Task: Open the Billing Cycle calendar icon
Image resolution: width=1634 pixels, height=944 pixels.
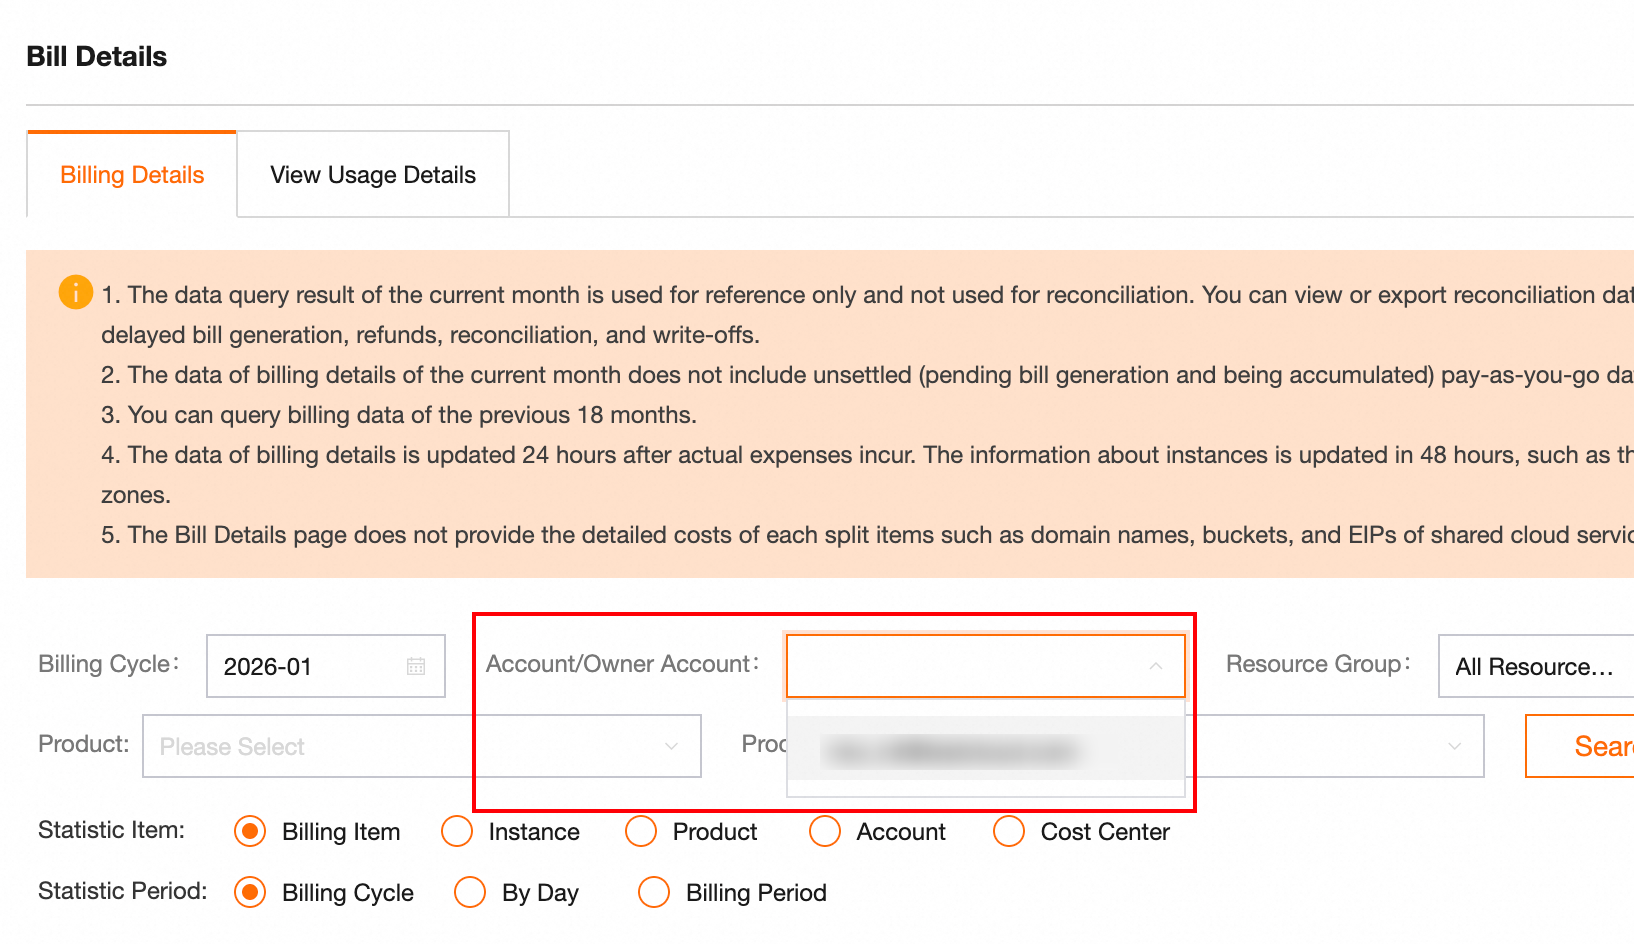Action: pos(416,666)
